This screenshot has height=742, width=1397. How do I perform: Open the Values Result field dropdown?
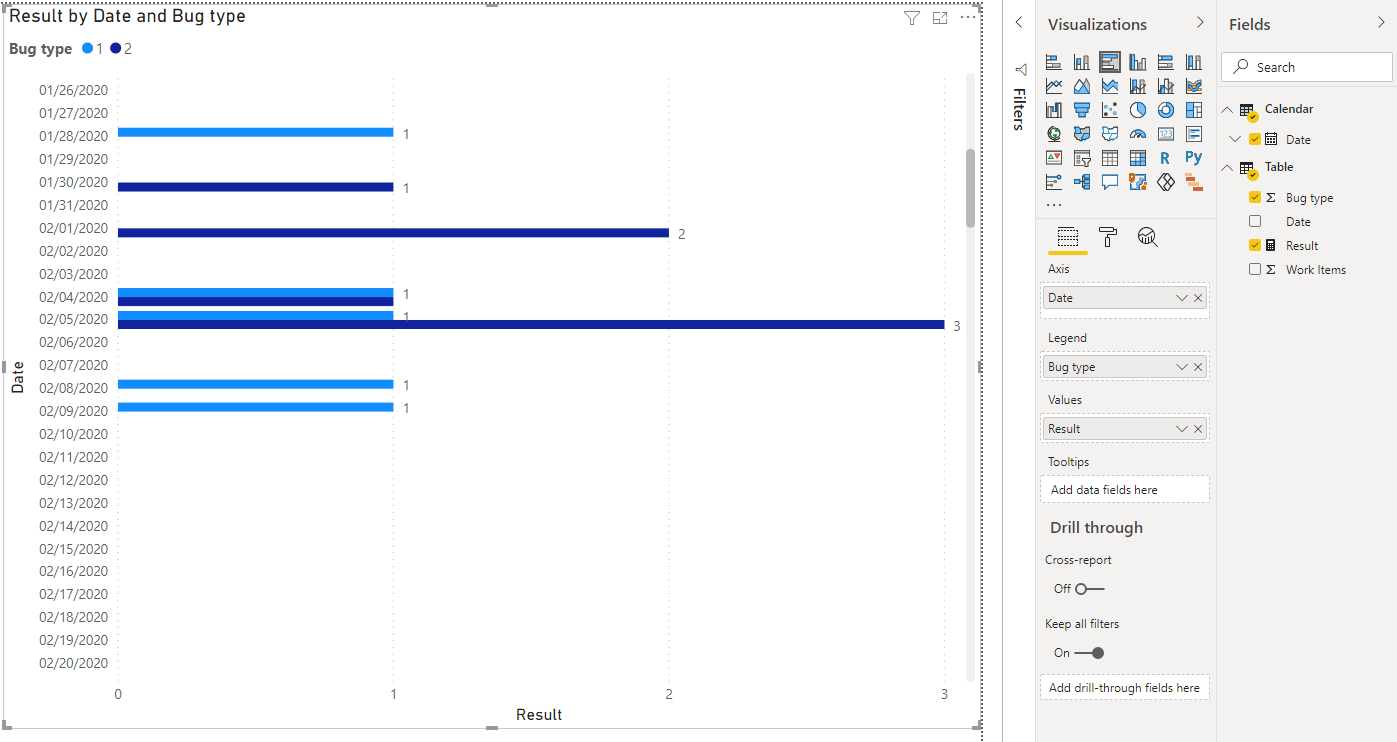(x=1182, y=429)
